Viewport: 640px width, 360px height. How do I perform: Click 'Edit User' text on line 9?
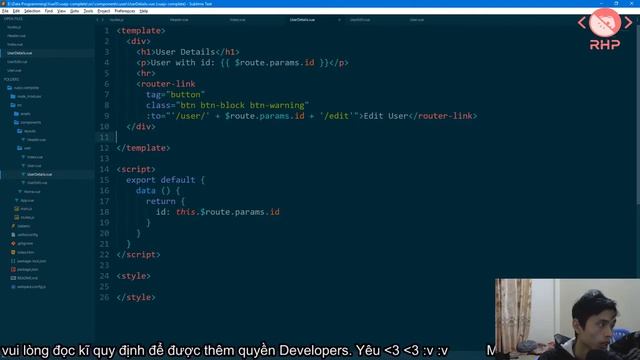click(386, 116)
